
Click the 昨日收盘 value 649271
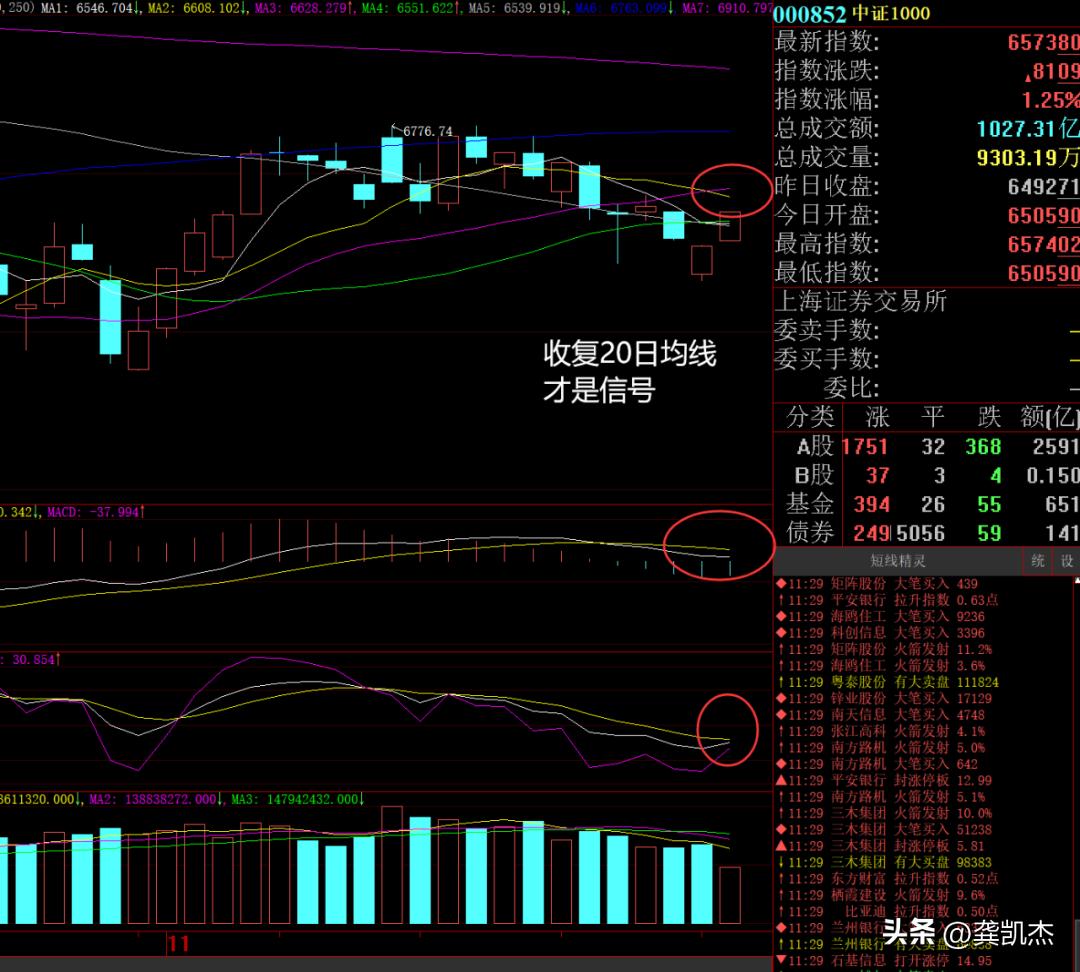(1043, 186)
